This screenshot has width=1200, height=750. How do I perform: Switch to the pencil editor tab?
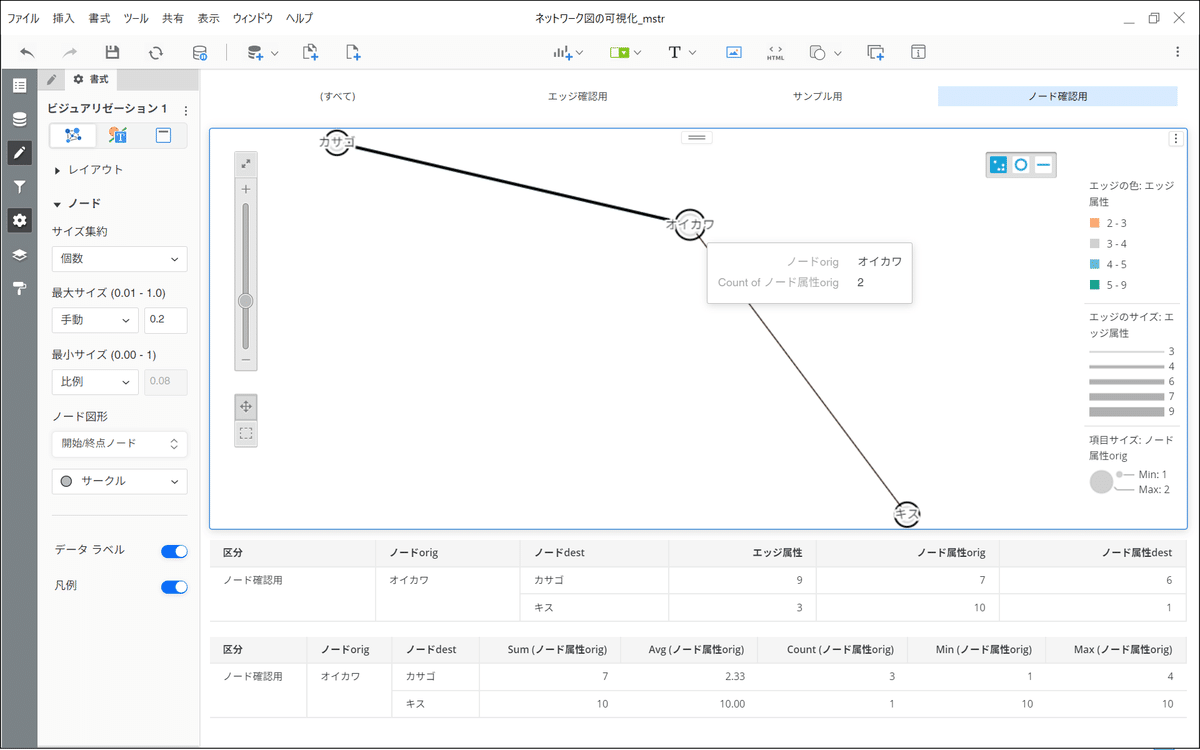coord(51,80)
